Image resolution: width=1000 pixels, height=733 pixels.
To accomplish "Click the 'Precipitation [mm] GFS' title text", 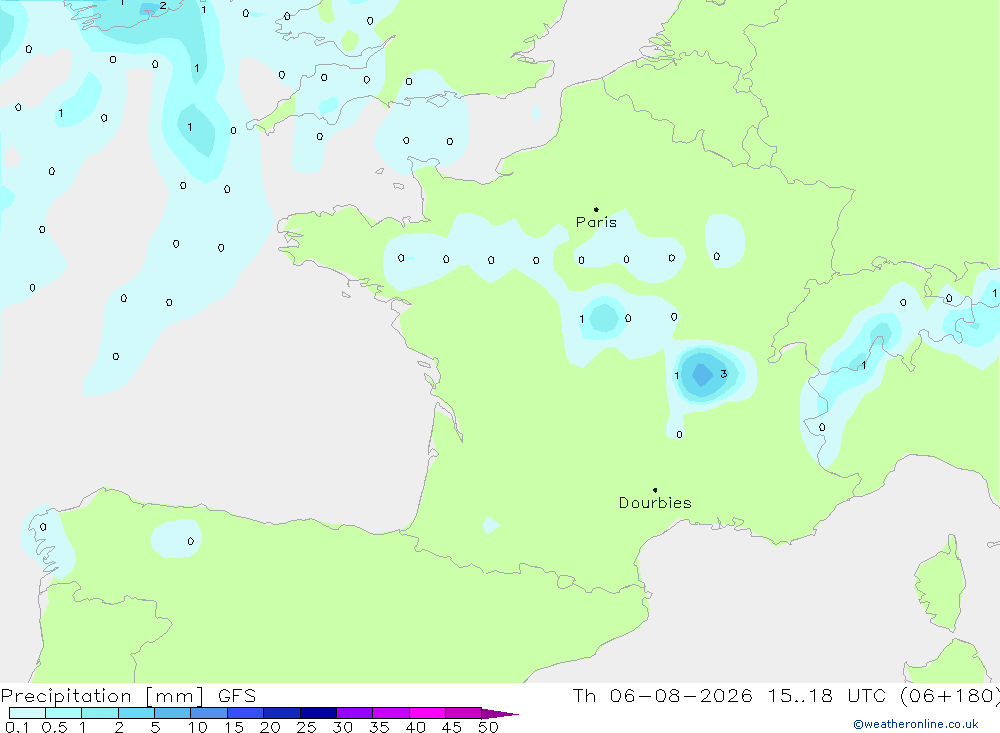I will (128, 695).
